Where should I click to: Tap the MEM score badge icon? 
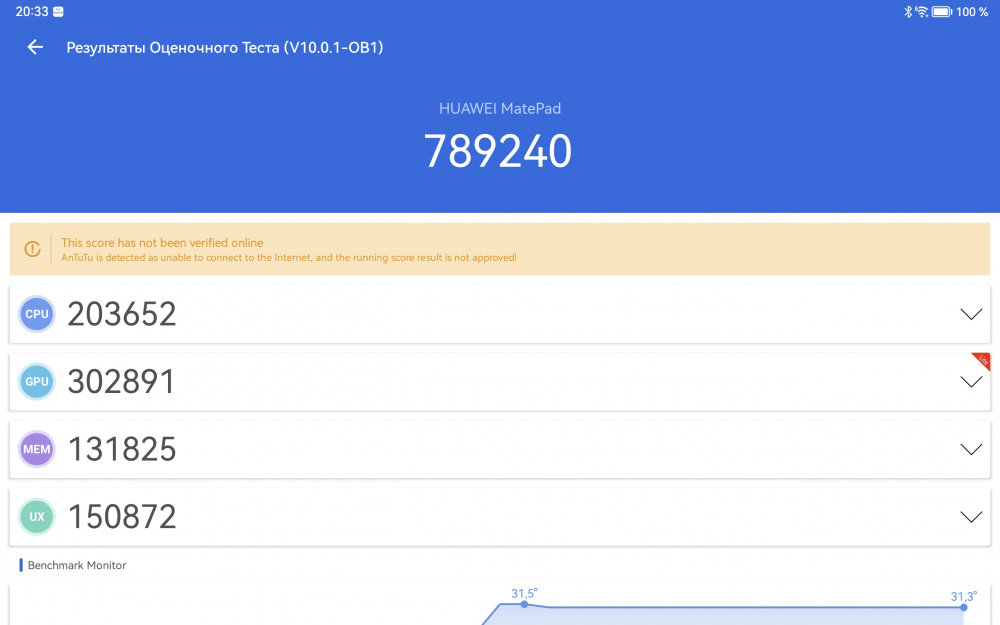pyautogui.click(x=37, y=449)
